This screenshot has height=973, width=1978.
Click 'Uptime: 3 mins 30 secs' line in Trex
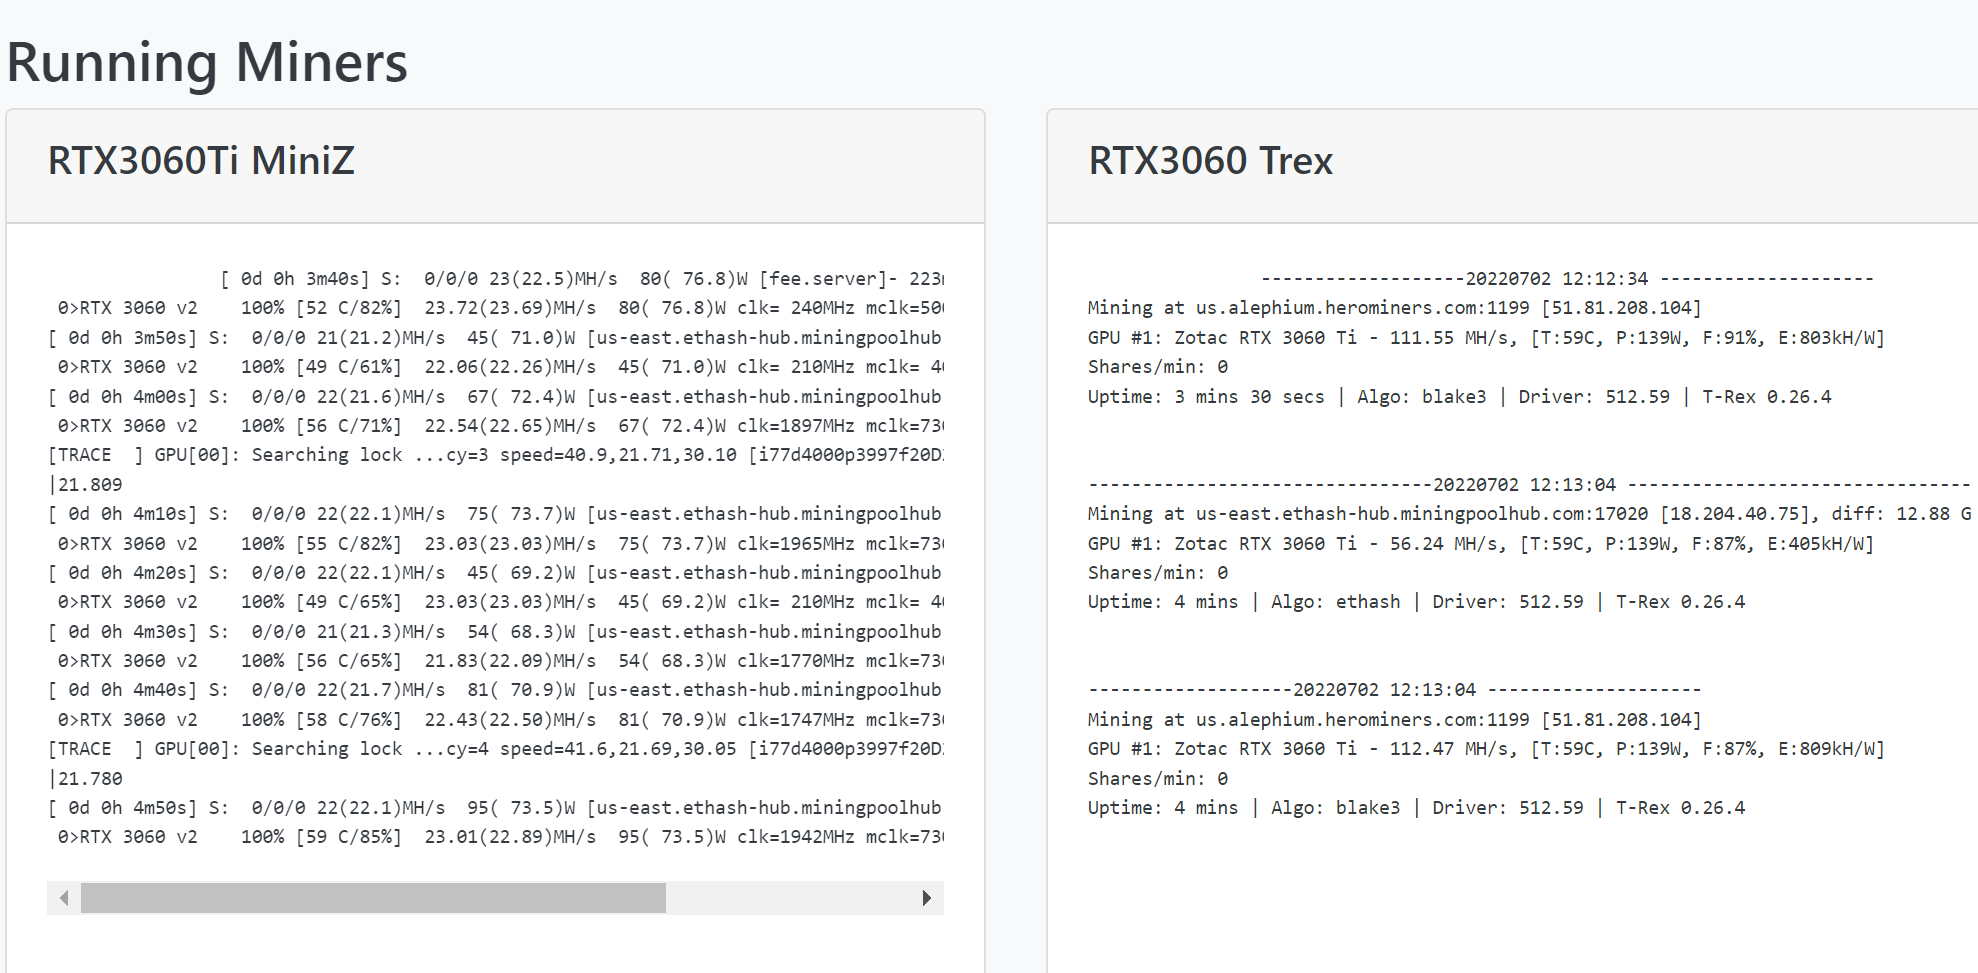coord(1460,397)
